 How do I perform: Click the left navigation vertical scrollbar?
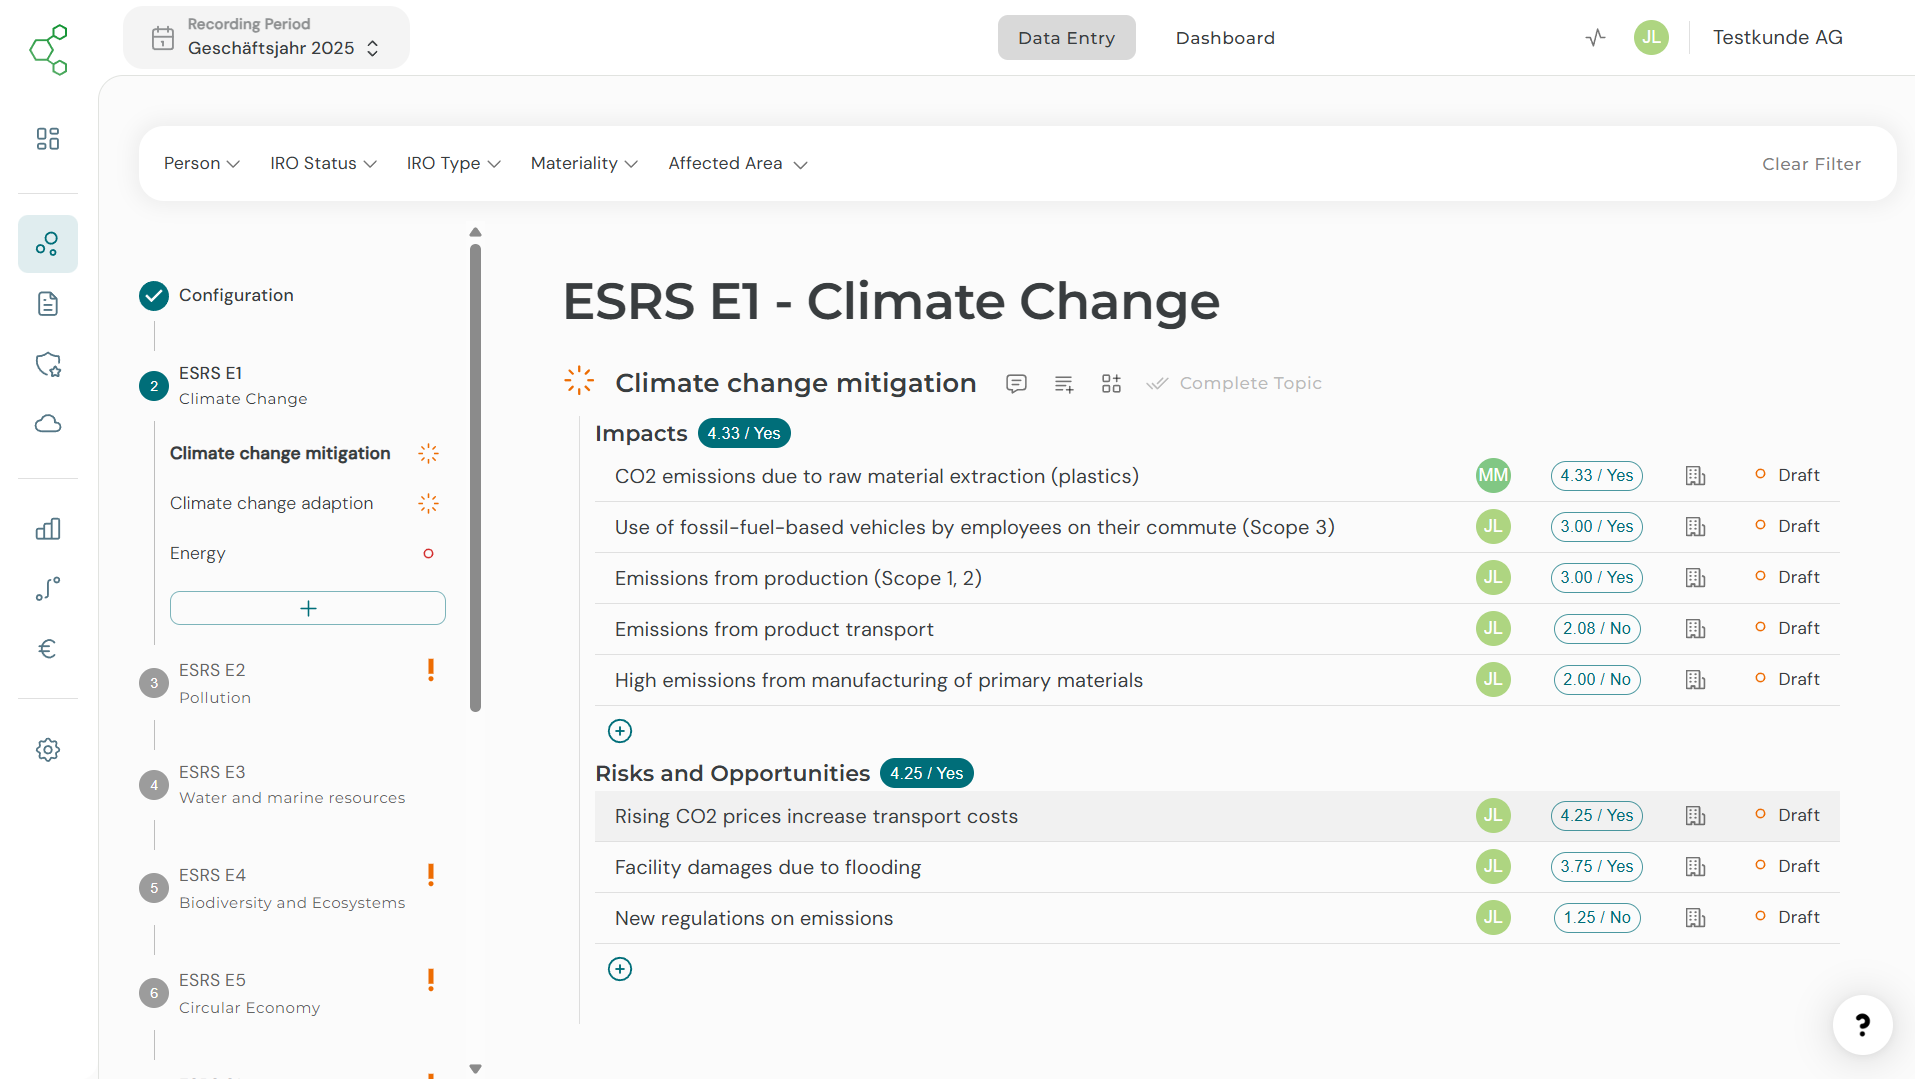tap(476, 478)
